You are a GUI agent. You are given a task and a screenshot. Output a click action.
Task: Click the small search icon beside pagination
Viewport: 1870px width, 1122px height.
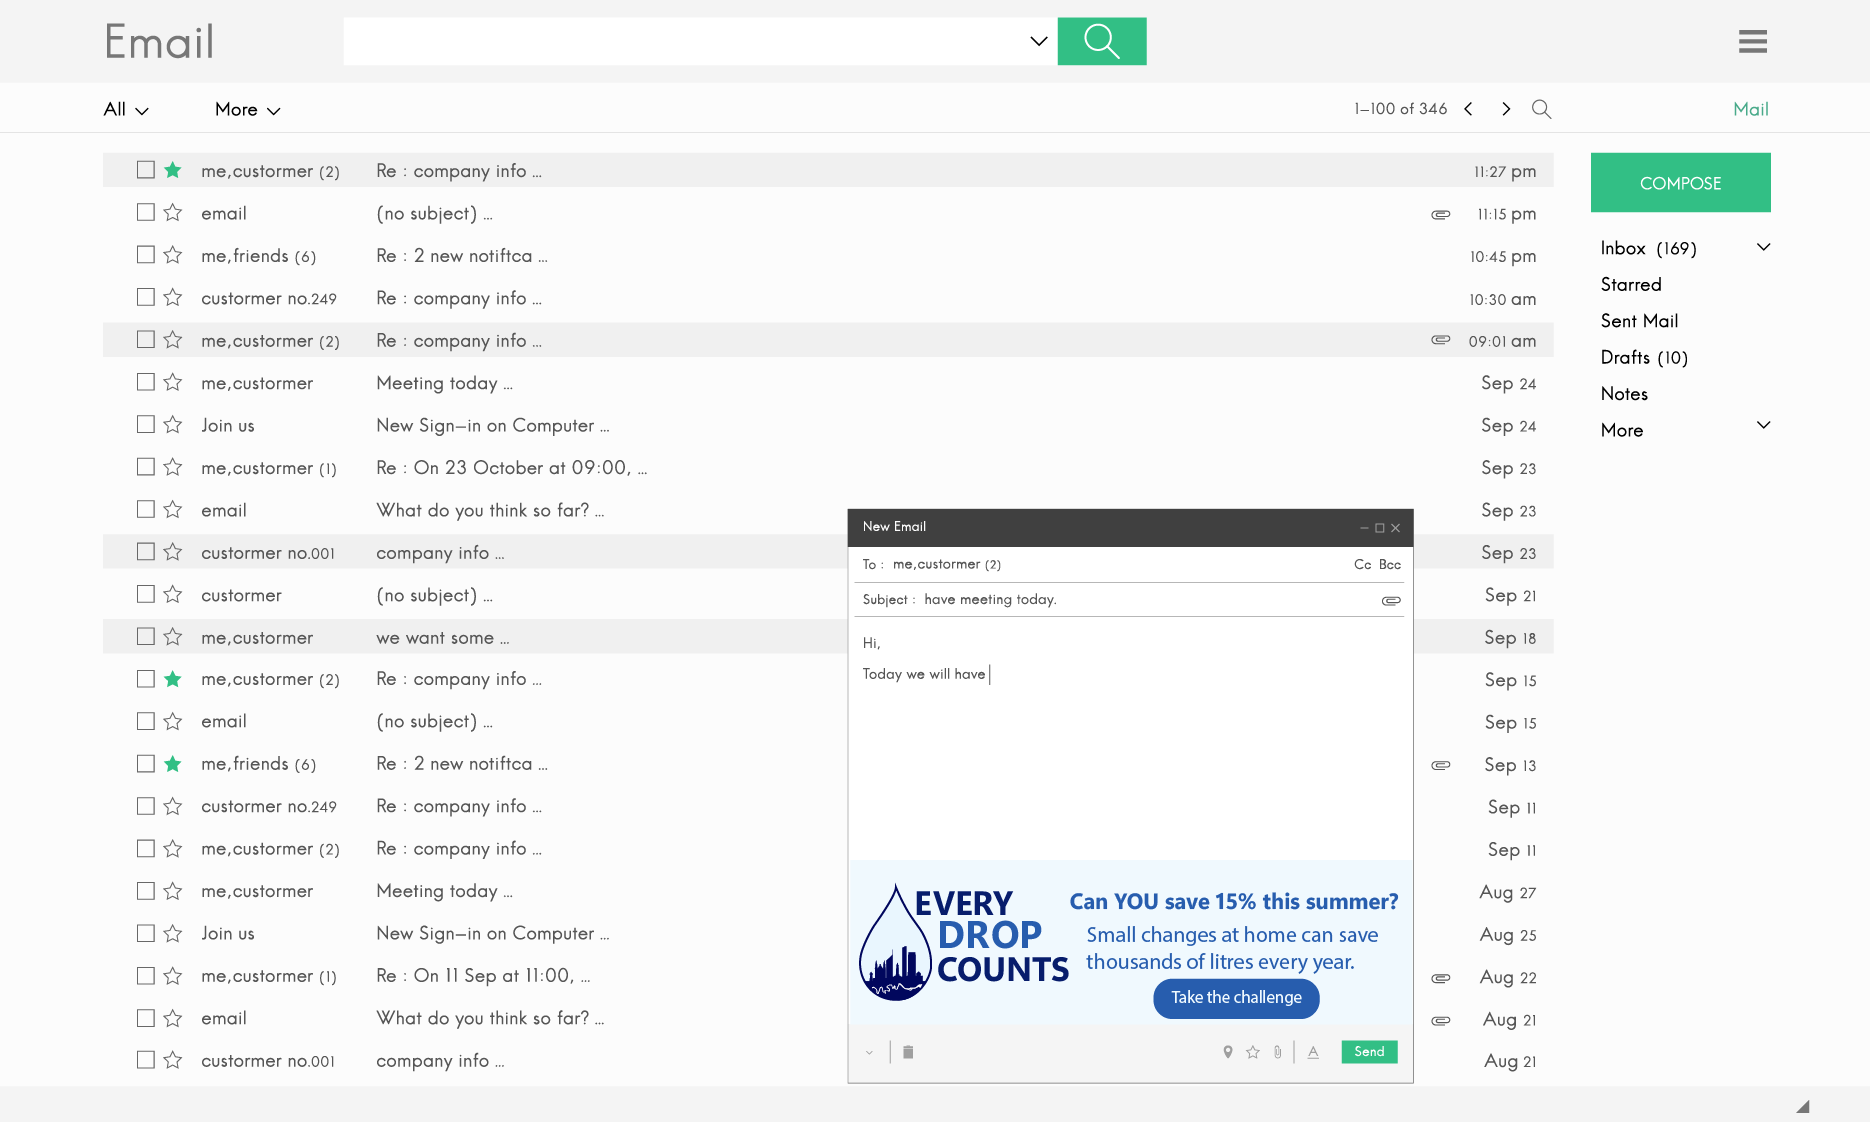[x=1541, y=109]
